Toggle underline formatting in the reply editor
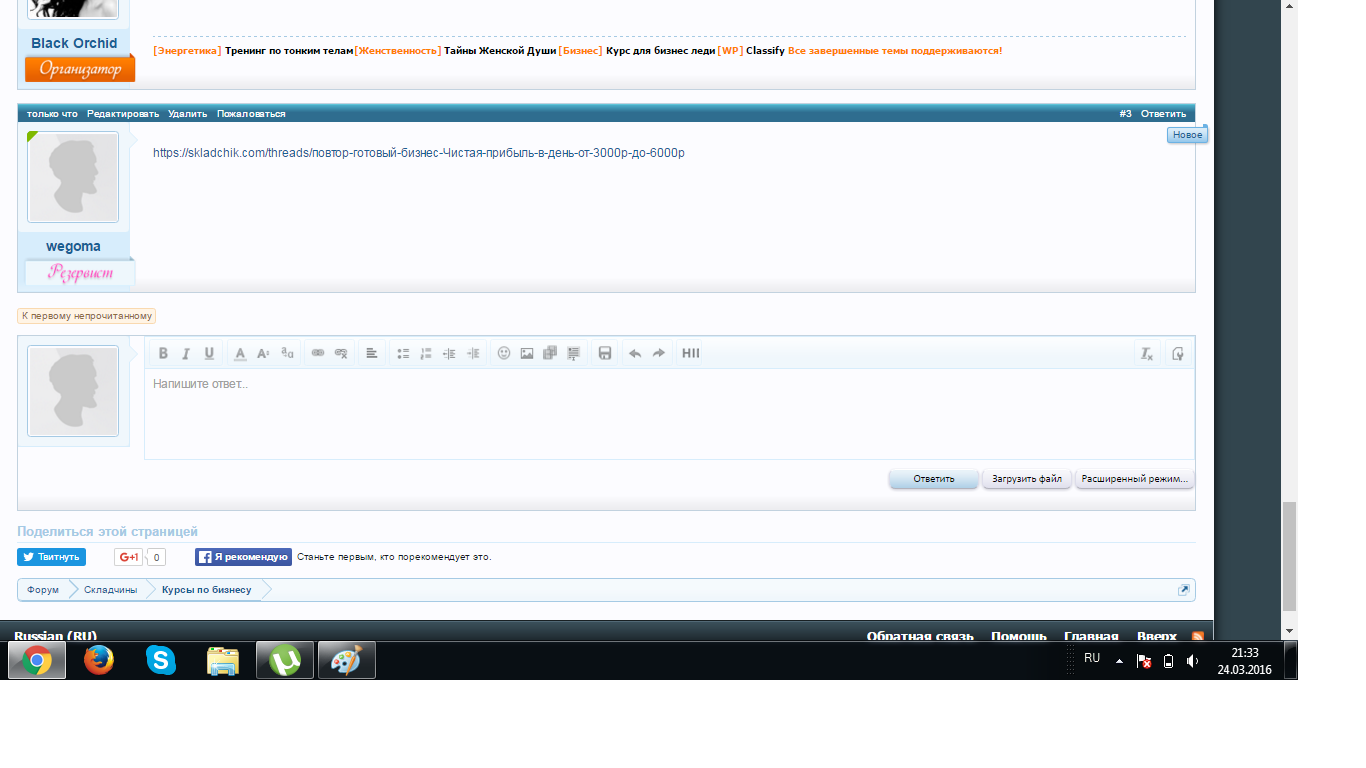This screenshot has height=768, width=1366. [x=209, y=353]
